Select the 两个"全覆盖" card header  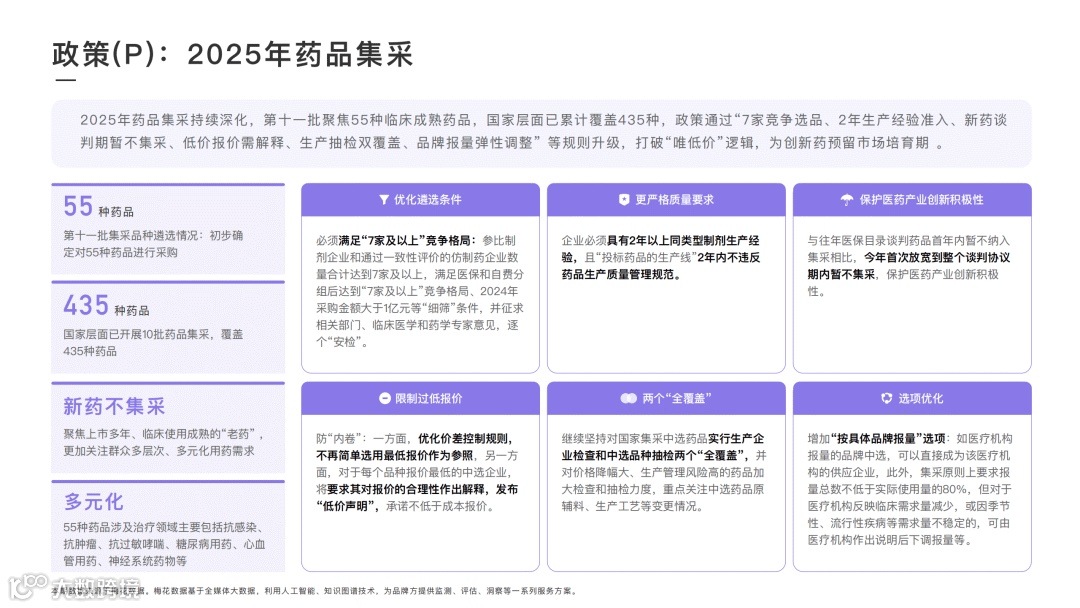(x=666, y=399)
